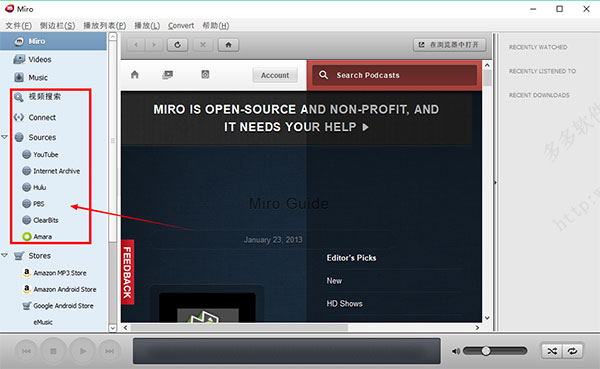Stop loading the page

(203, 45)
